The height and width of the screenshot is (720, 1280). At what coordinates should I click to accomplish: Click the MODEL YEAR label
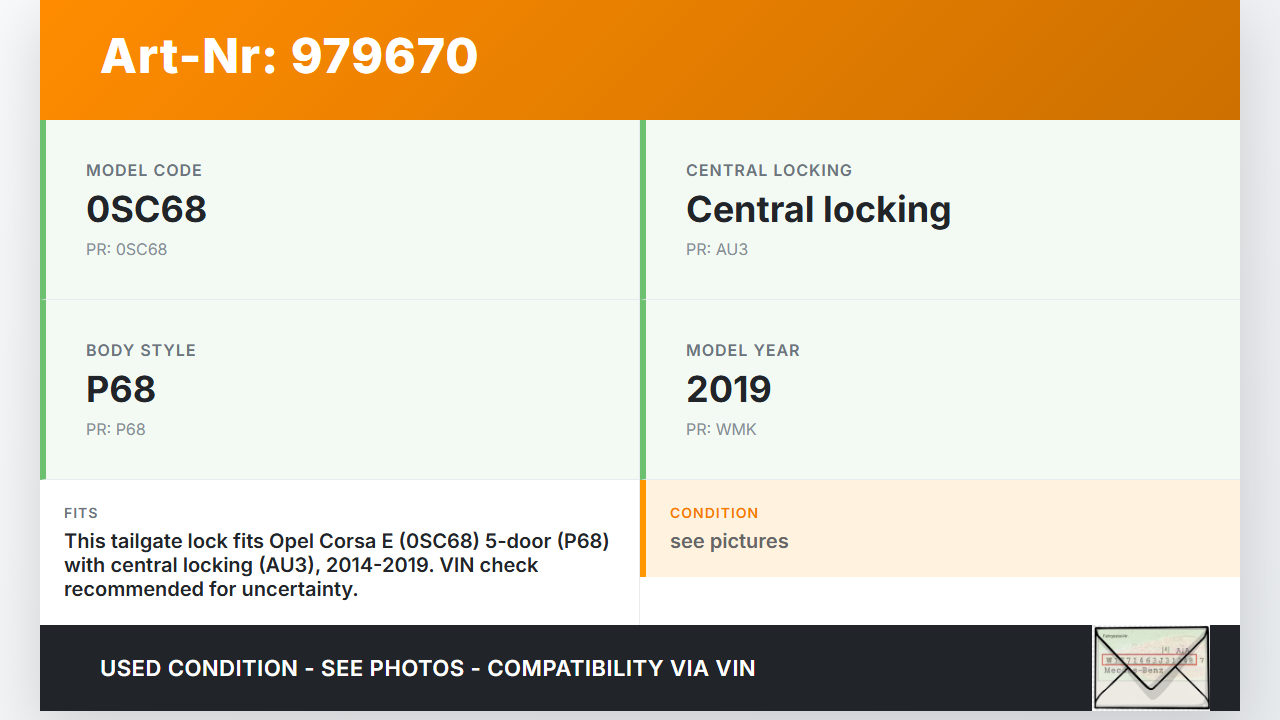click(742, 350)
